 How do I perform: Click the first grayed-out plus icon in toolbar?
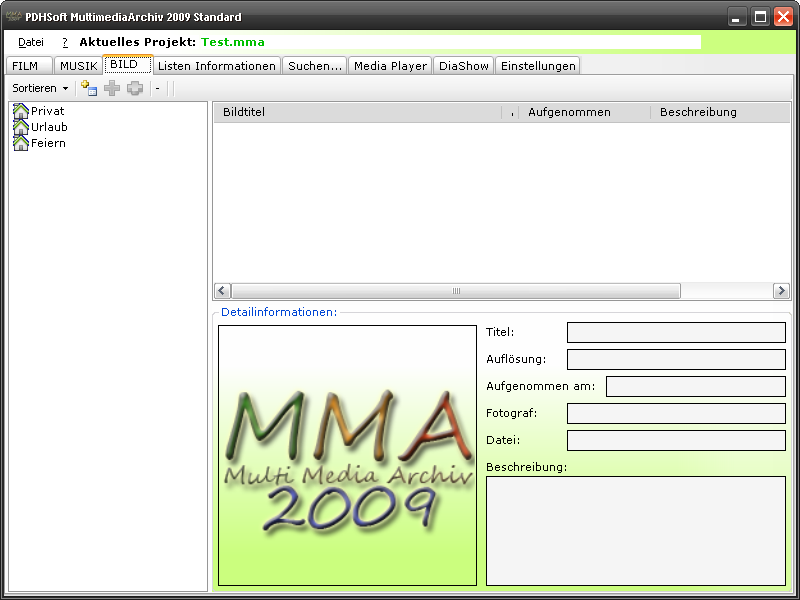click(x=112, y=88)
